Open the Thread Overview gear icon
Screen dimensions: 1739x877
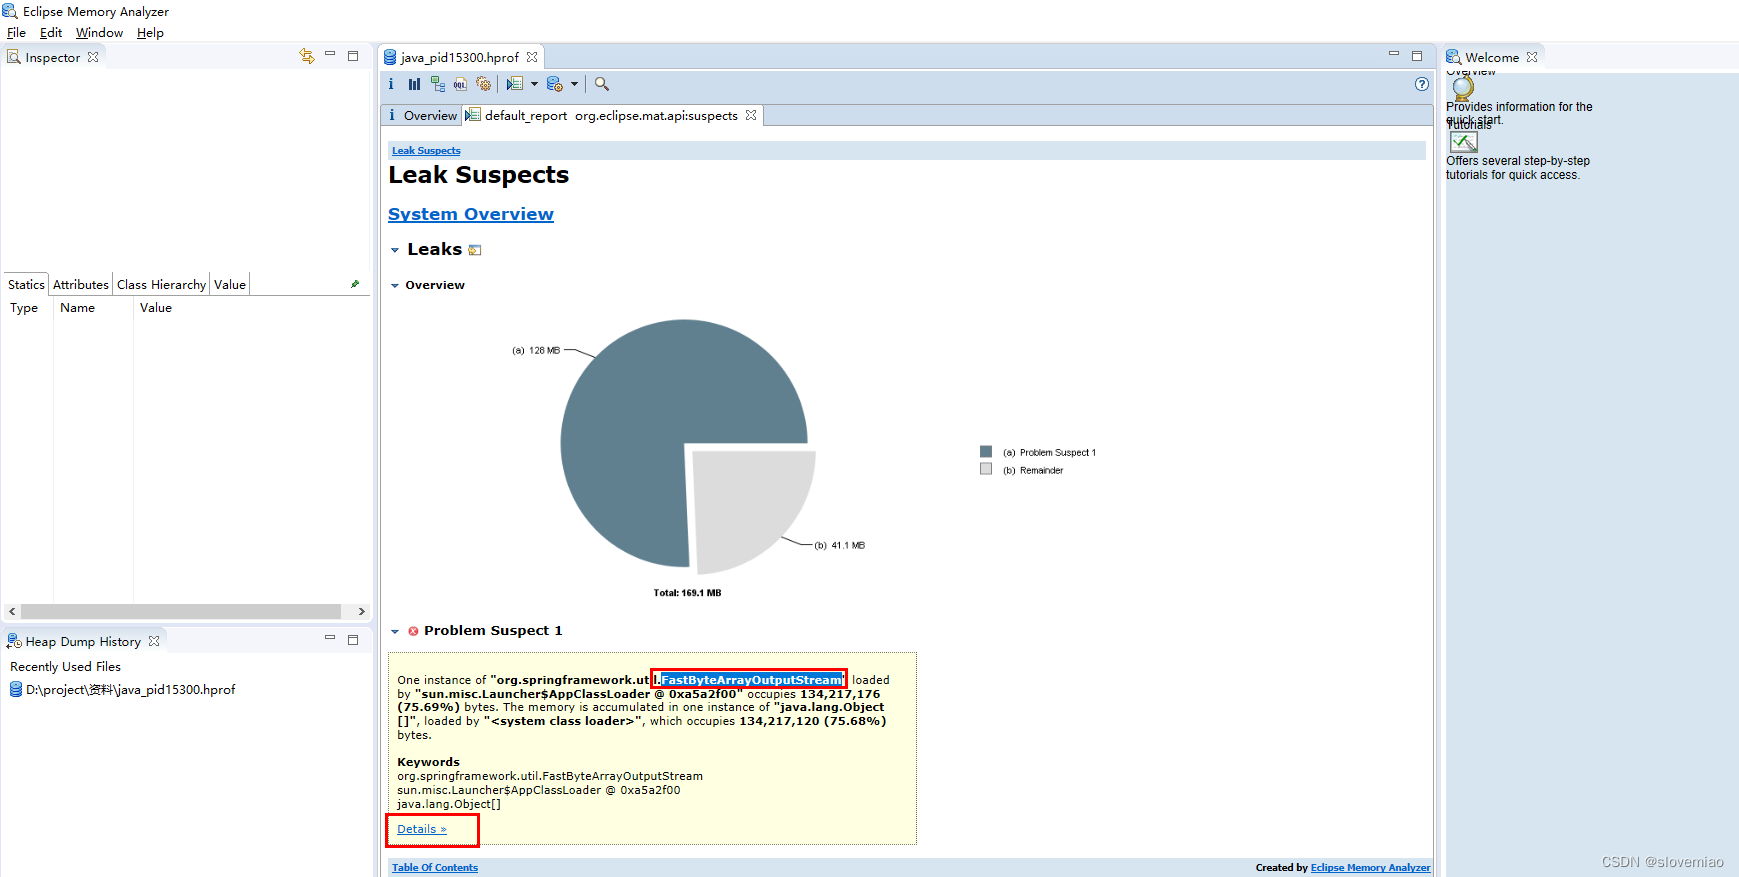[x=484, y=84]
